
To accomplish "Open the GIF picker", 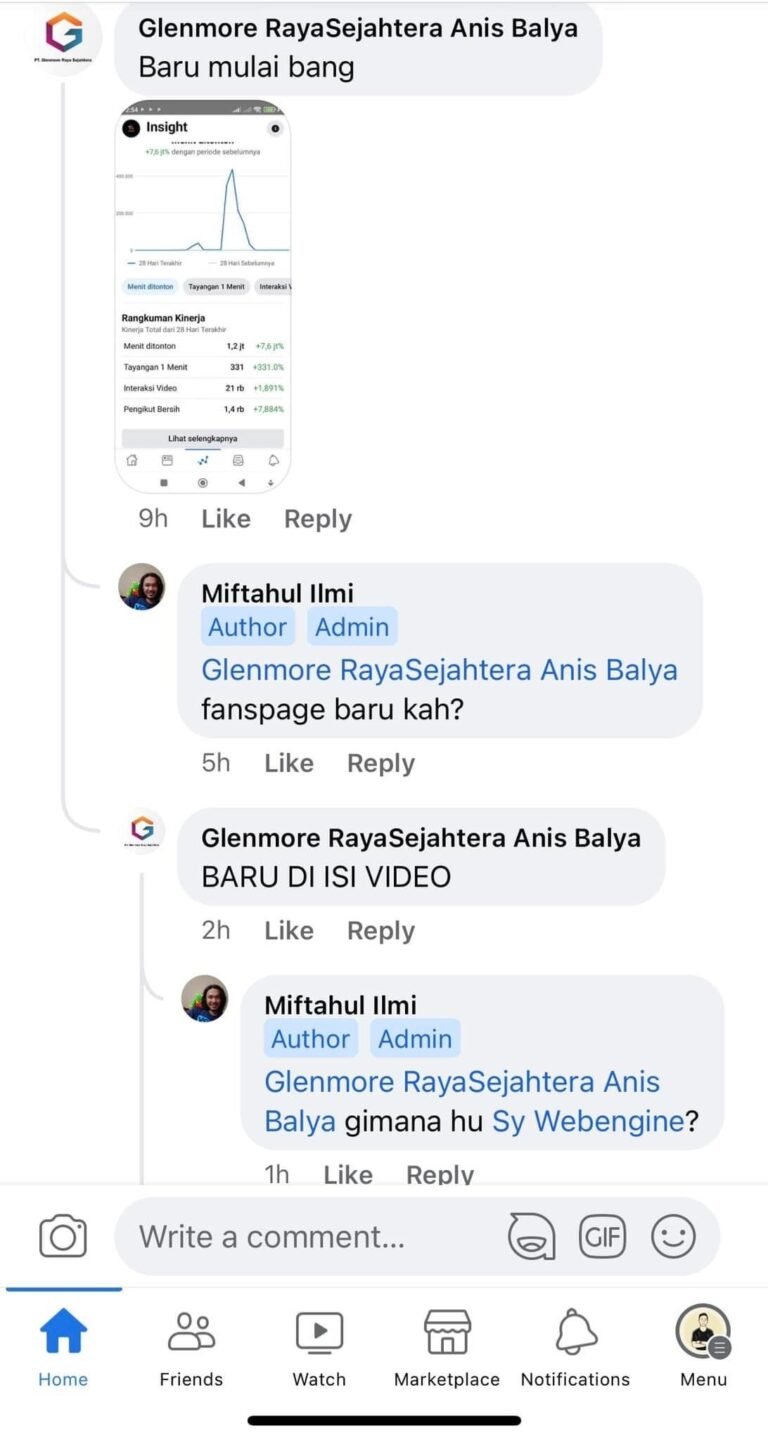I will (602, 1237).
